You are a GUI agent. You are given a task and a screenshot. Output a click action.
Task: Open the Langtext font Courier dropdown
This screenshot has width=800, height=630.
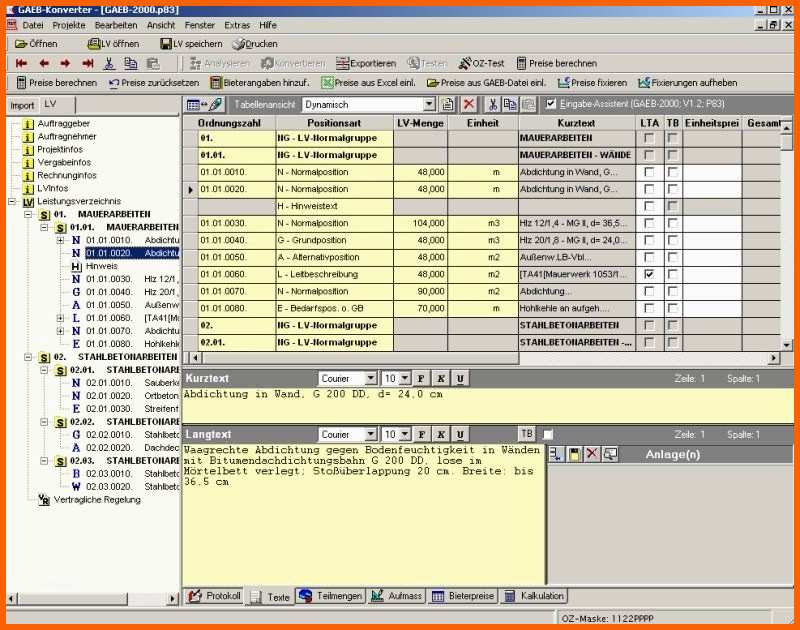371,435
